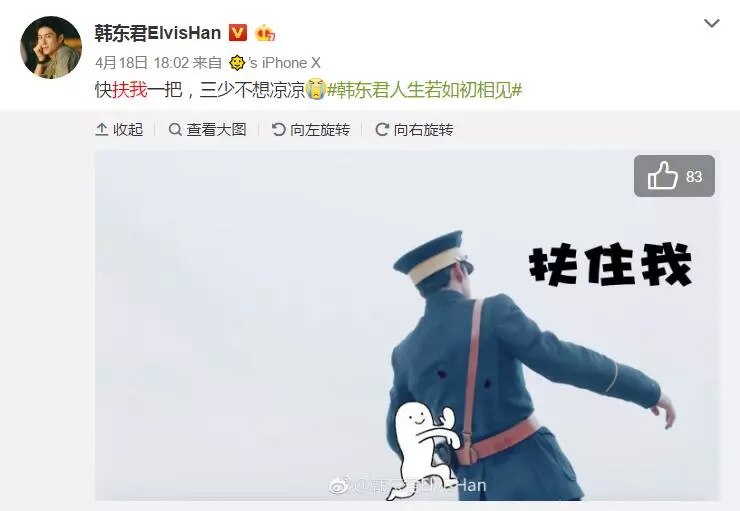Click the orange verified V badge
Viewport: 740px width, 511px height.
click(238, 33)
